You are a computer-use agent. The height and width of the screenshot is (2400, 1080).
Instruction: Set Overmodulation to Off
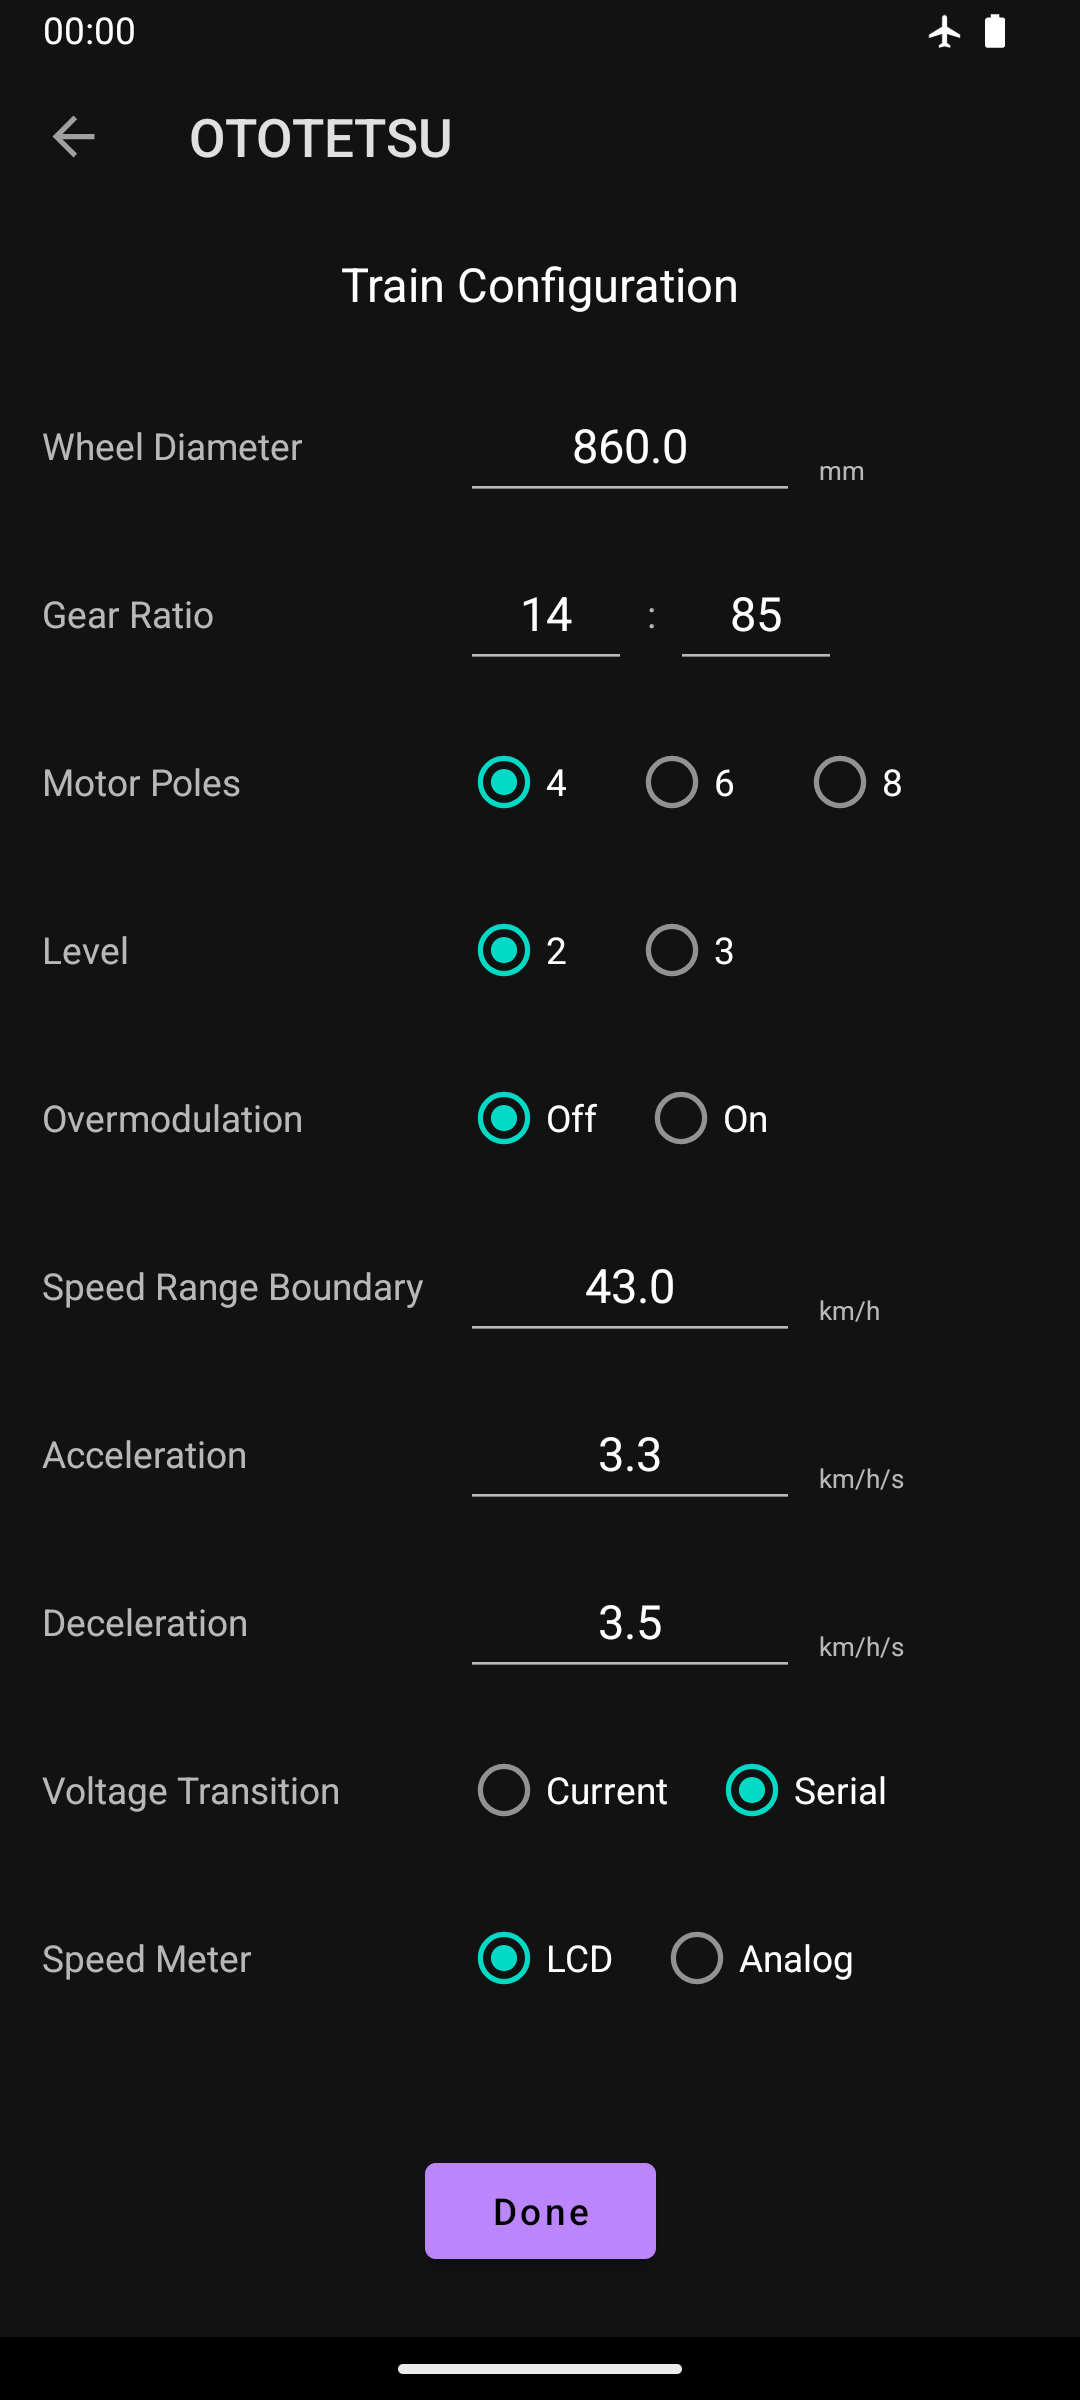(538, 1118)
